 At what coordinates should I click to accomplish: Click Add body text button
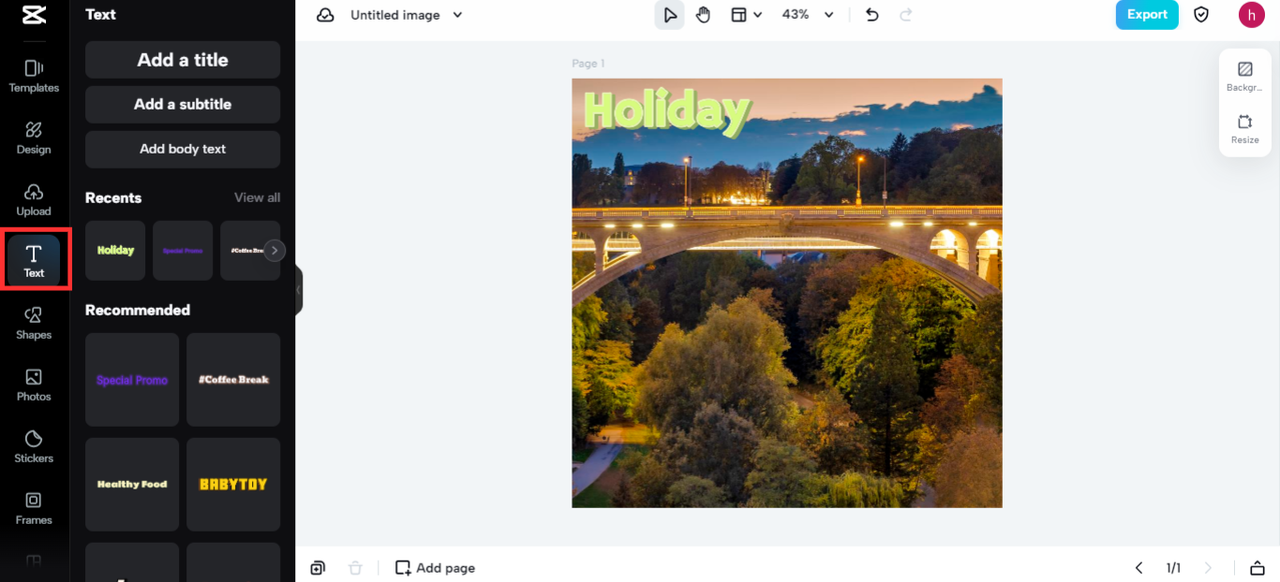182,149
